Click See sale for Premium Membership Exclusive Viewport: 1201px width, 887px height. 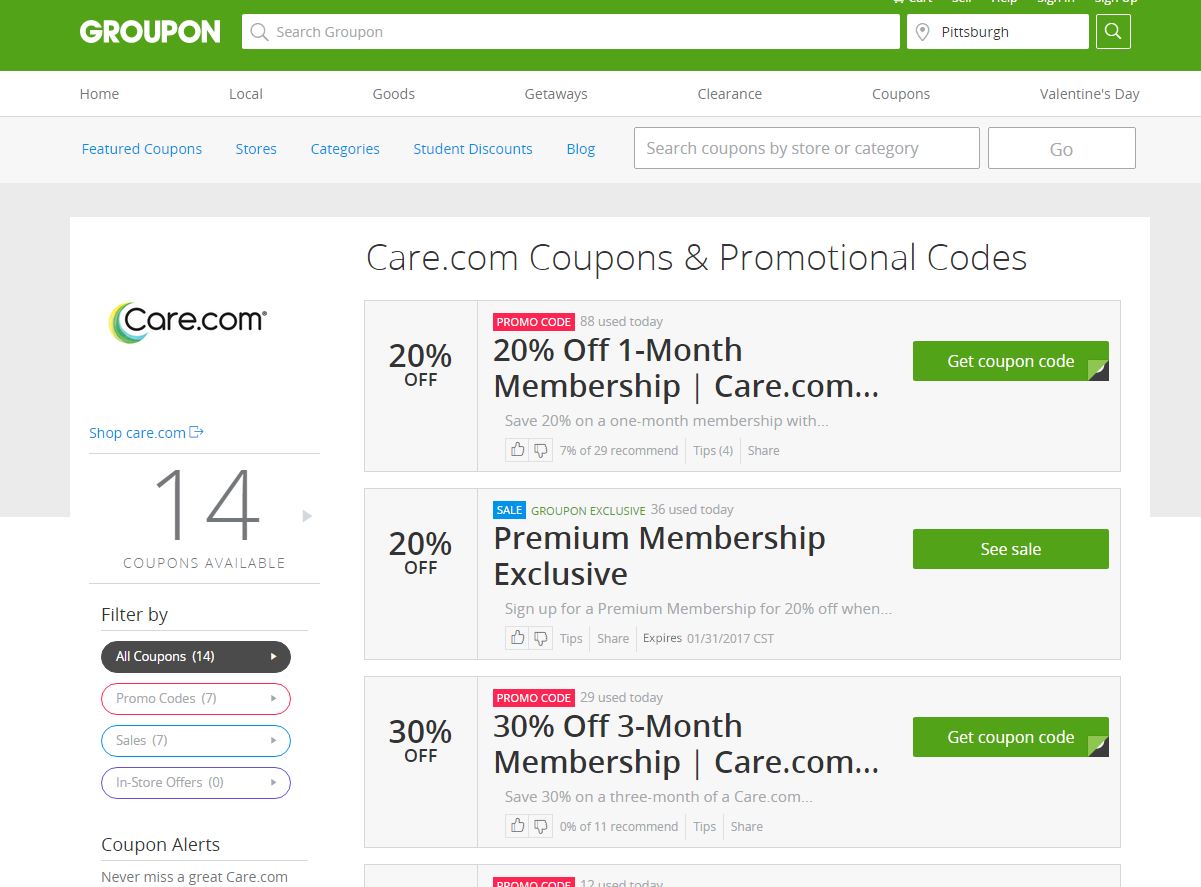click(x=1010, y=548)
